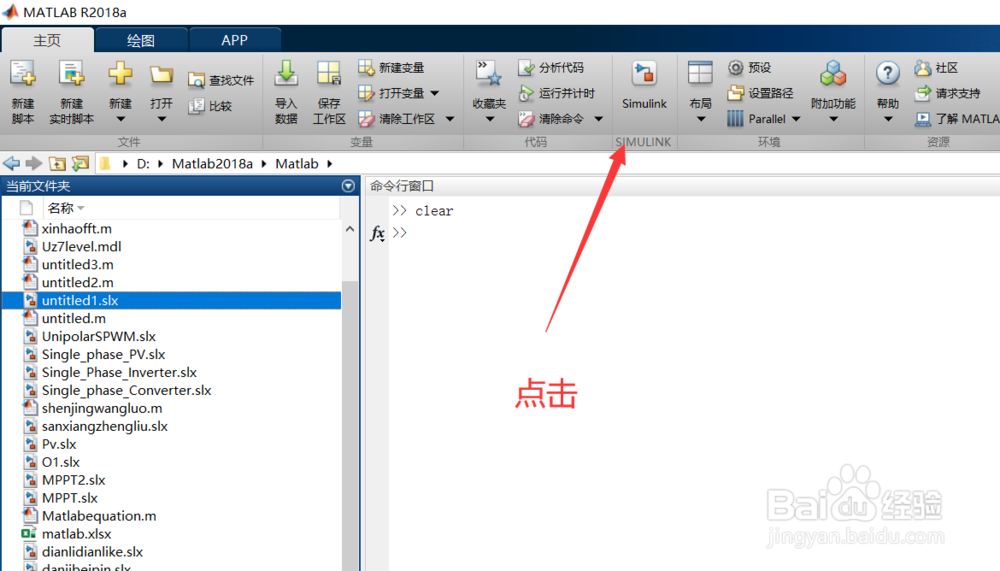Click 新建变量 new variable

392,68
